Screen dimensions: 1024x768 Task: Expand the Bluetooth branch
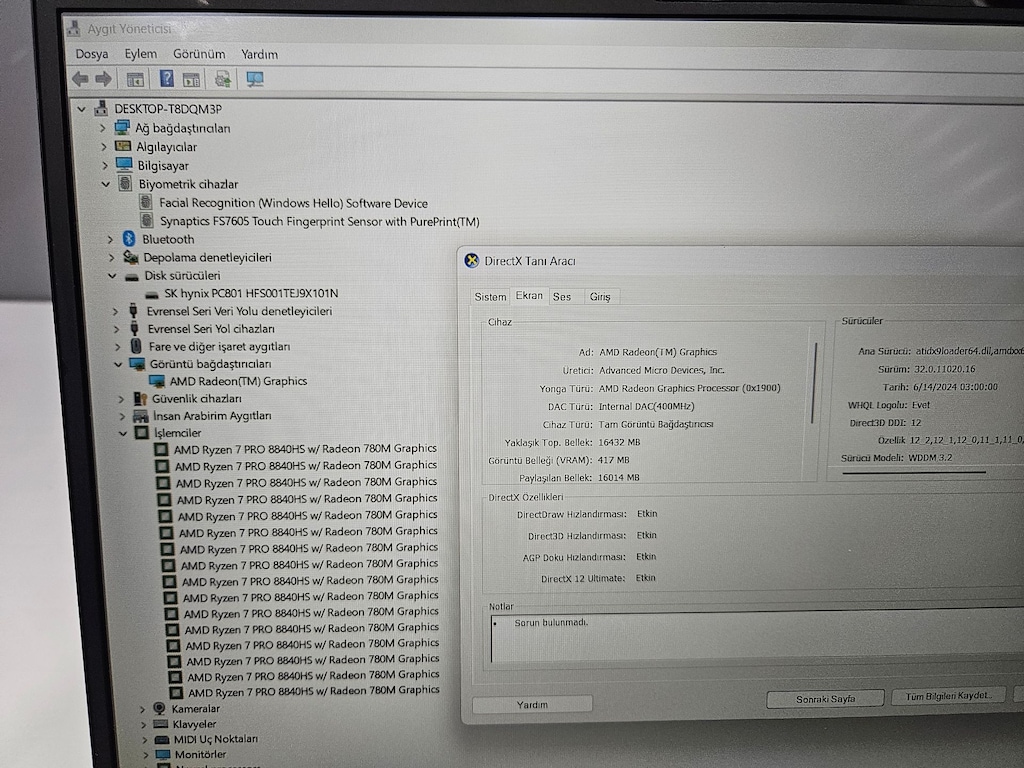110,240
